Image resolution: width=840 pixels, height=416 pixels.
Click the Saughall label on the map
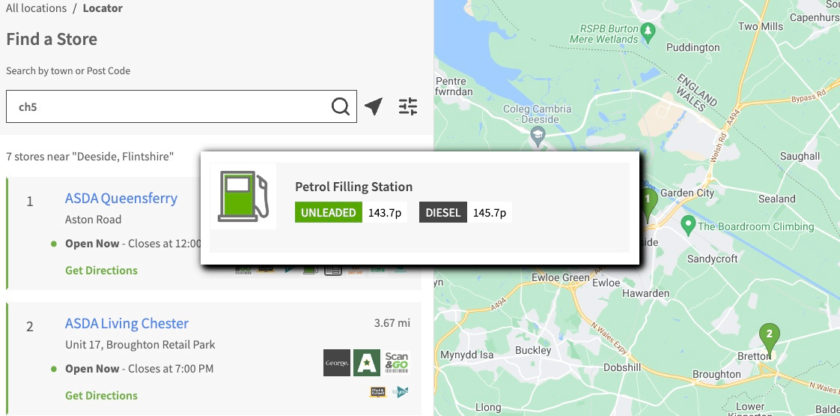click(x=800, y=156)
